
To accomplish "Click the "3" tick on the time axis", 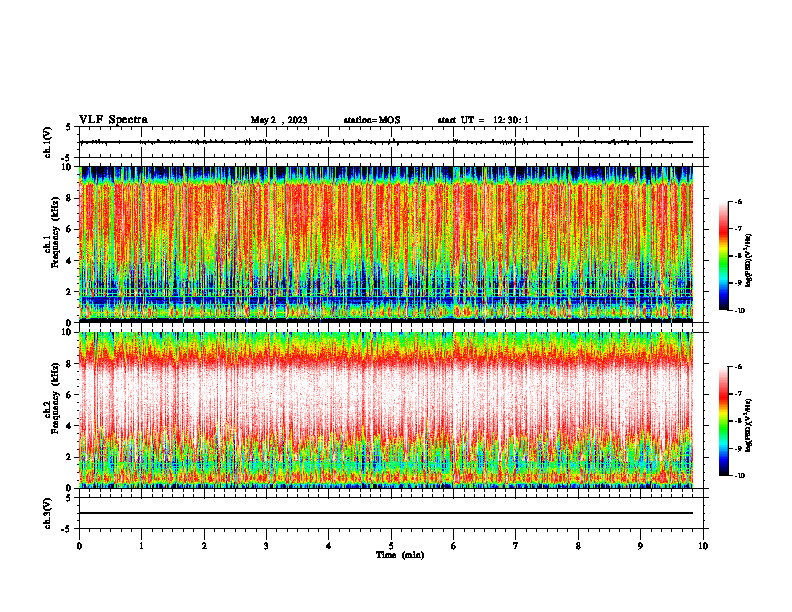I will point(266,546).
